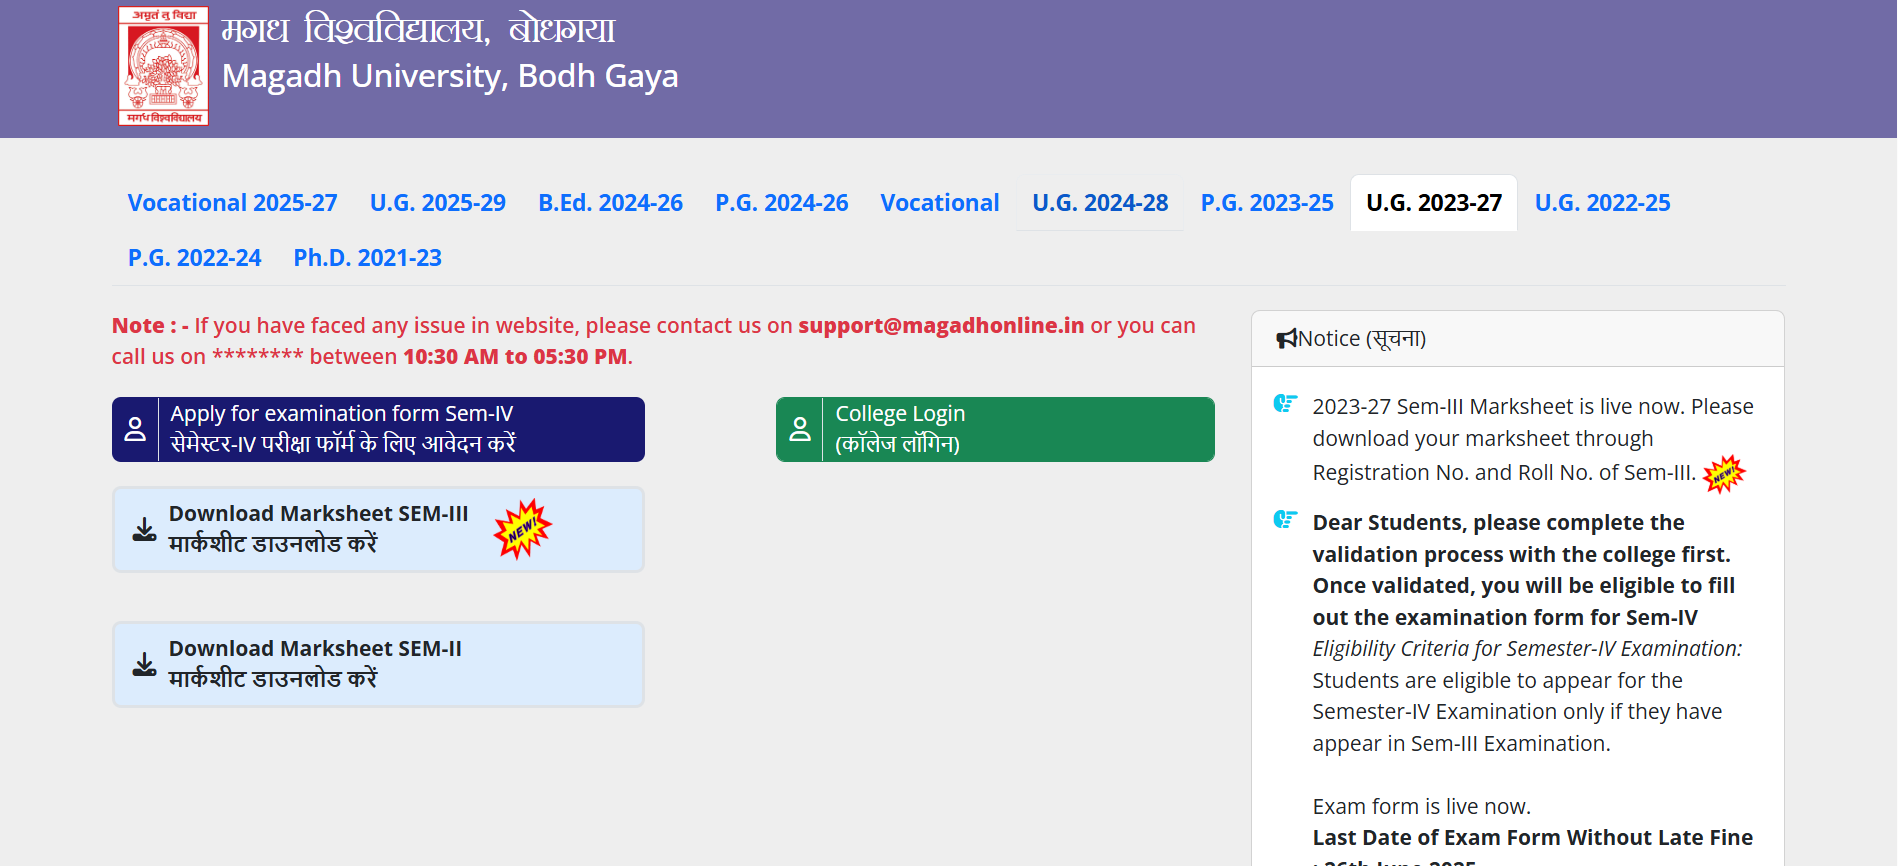Click bullet icon beside Sem-III Marksheet notice
This screenshot has width=1898, height=866.
1285,403
